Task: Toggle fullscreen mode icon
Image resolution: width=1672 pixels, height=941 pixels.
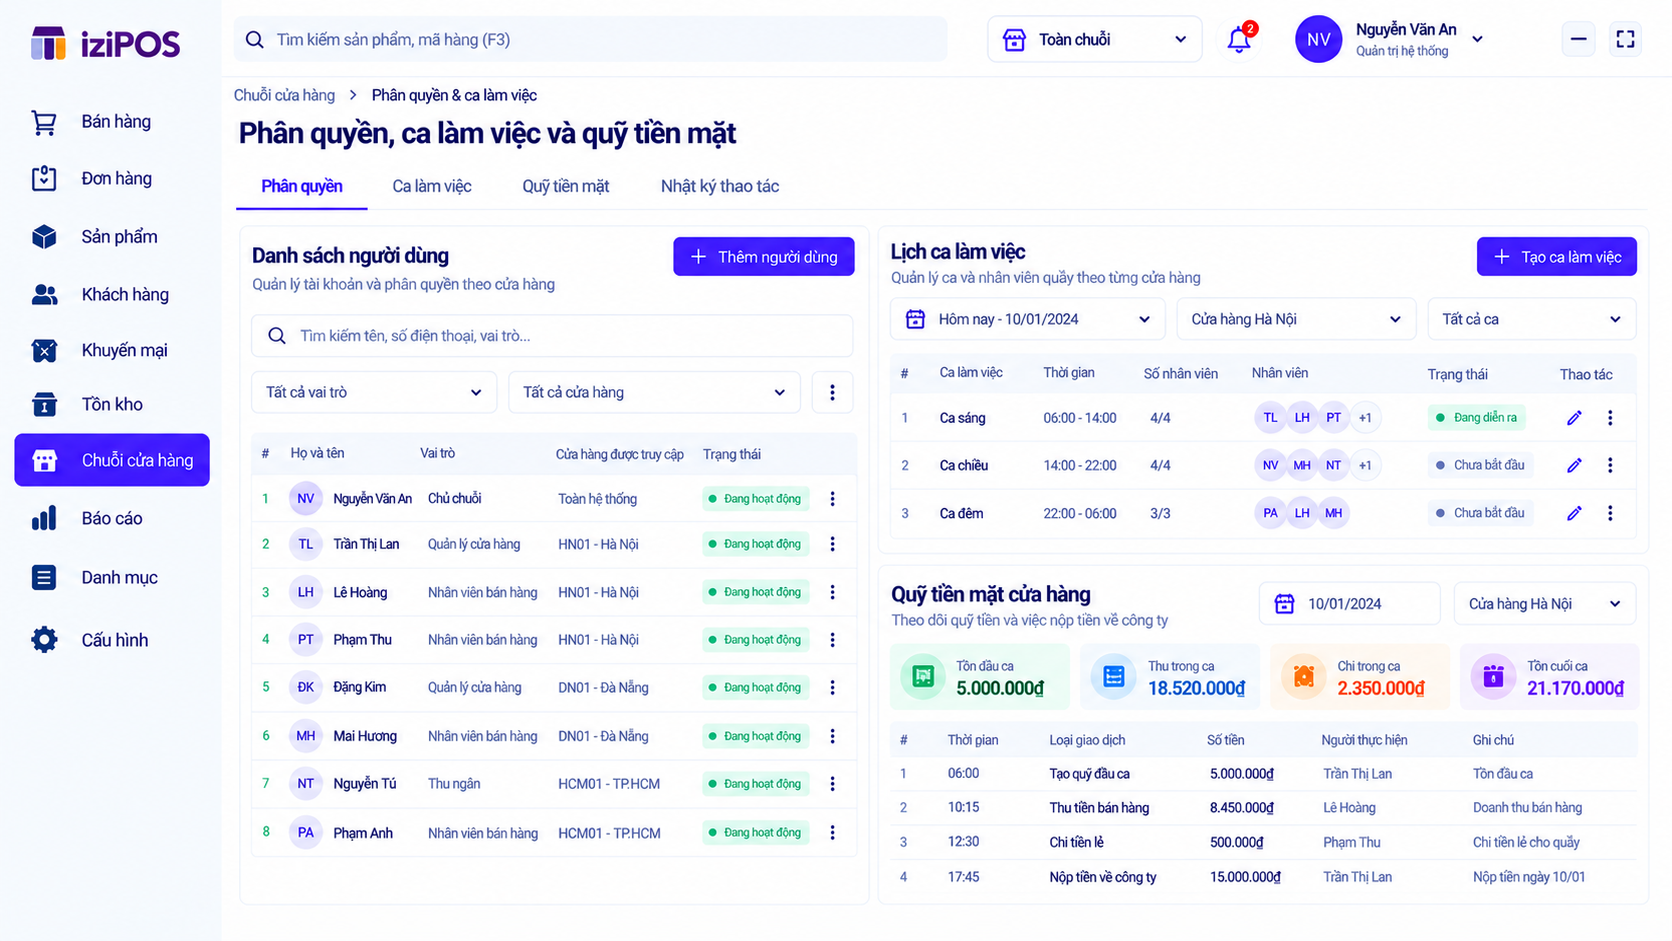Action: tap(1625, 39)
